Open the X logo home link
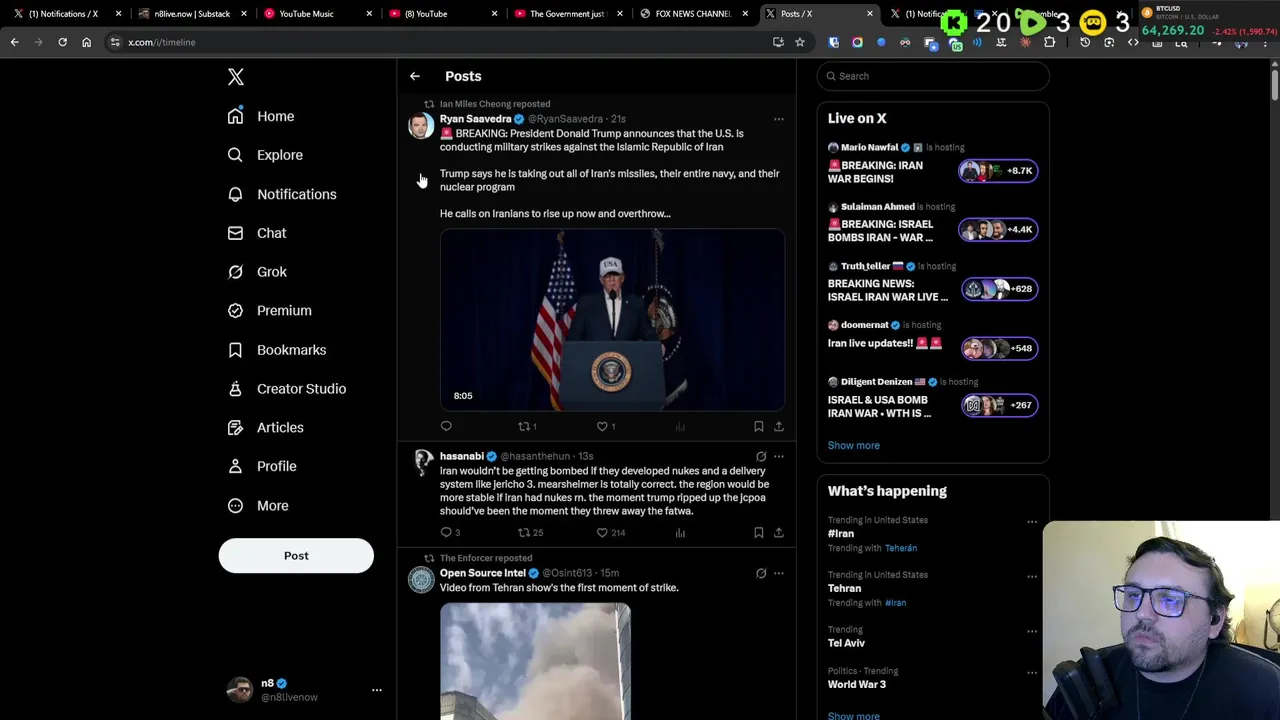 point(236,77)
